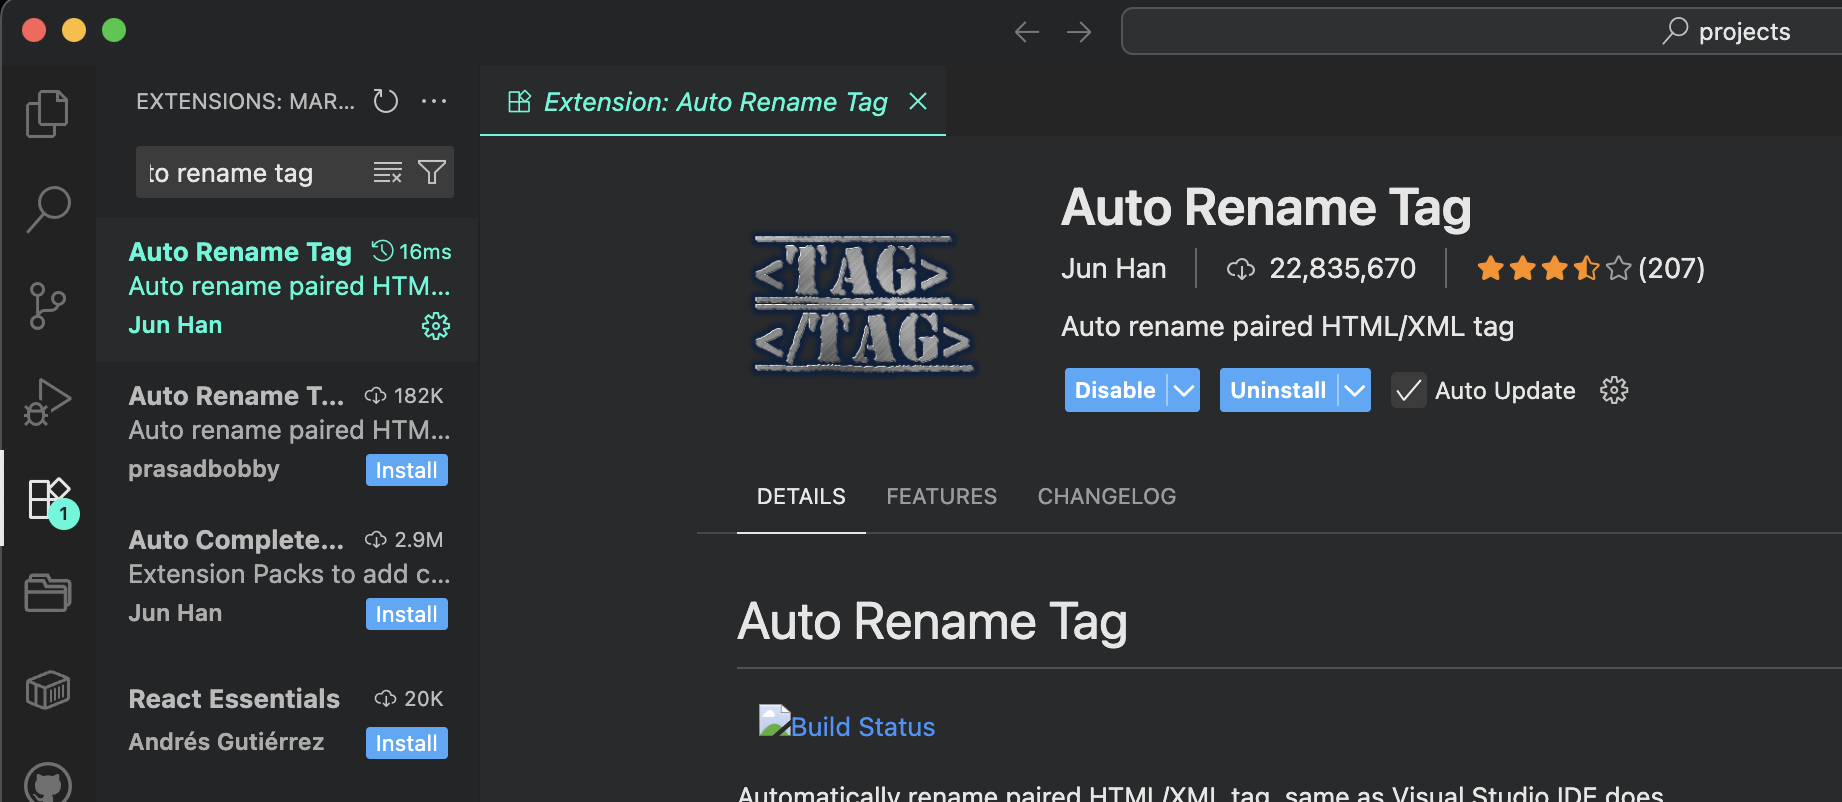Click the manage gear beside Auto Update
This screenshot has width=1842, height=802.
[1614, 390]
